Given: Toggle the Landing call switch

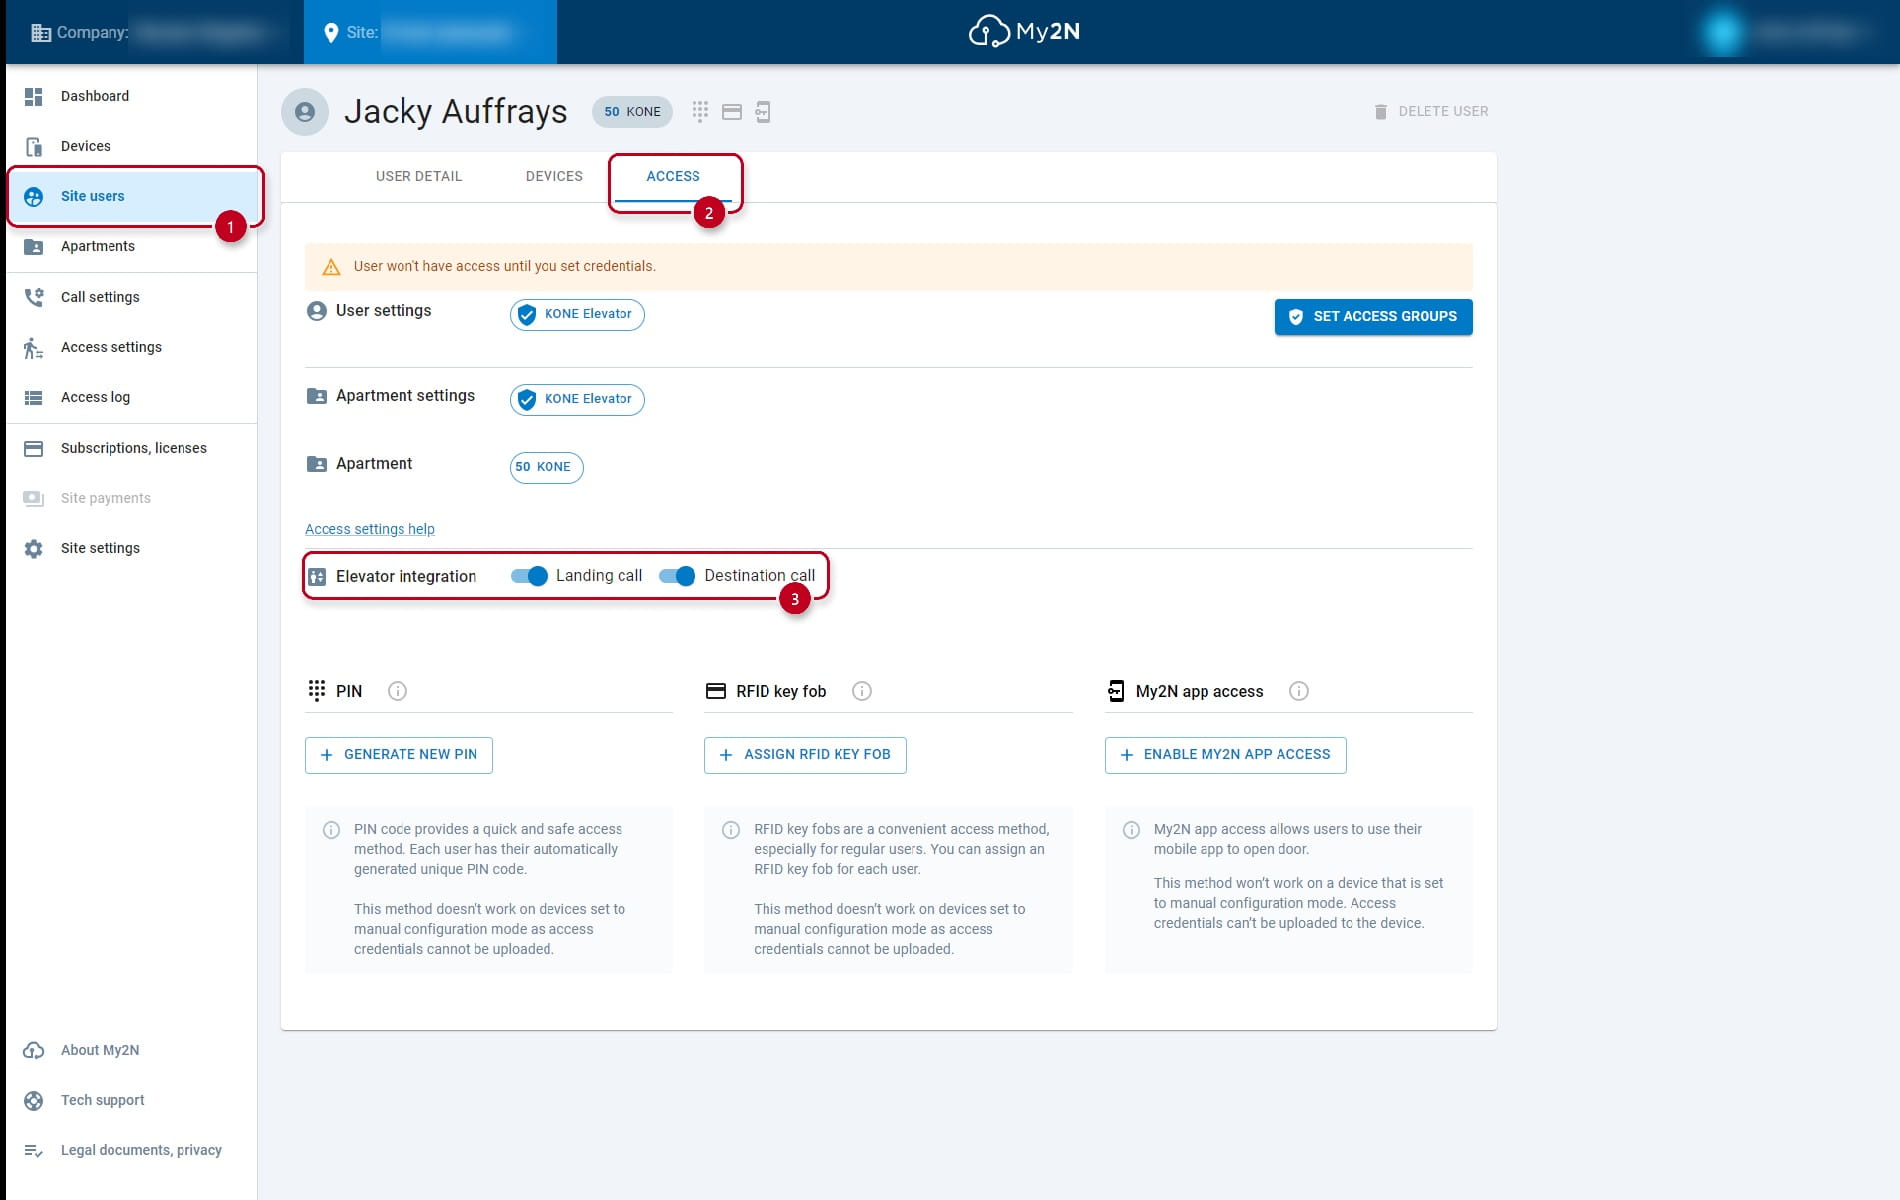Looking at the screenshot, I should (529, 576).
